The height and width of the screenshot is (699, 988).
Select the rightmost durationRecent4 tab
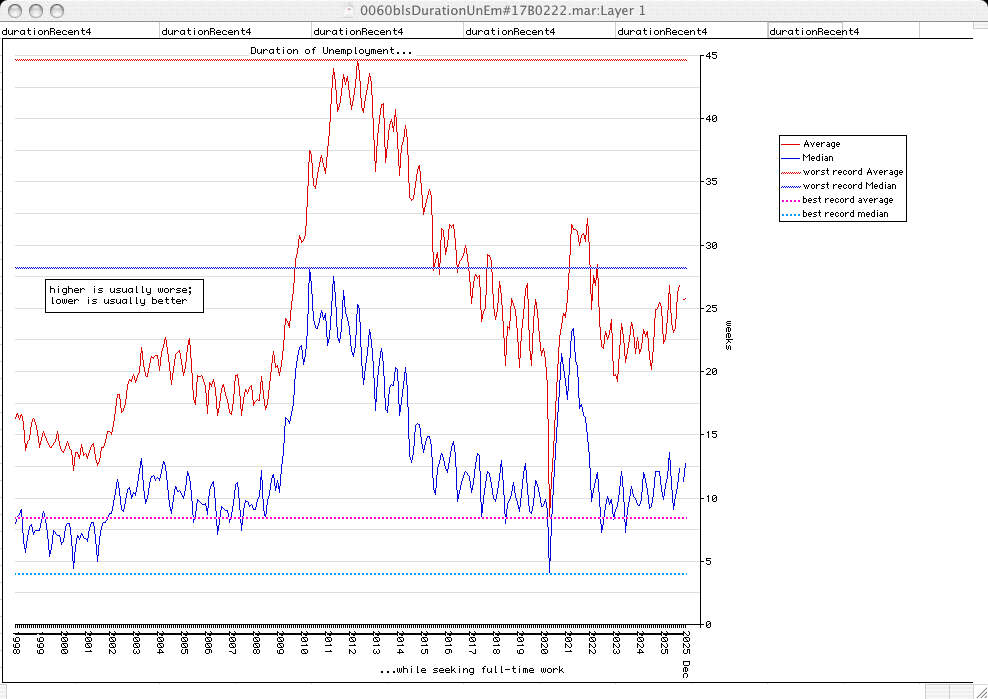[x=813, y=31]
